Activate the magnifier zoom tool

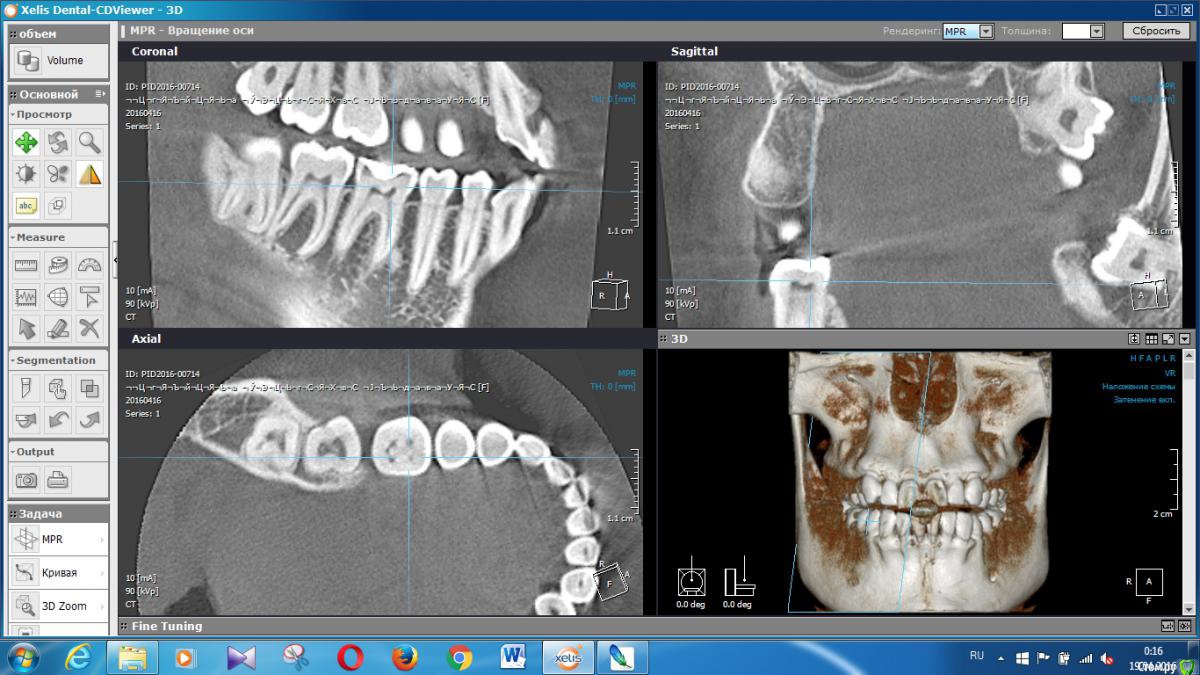pyautogui.click(x=90, y=143)
